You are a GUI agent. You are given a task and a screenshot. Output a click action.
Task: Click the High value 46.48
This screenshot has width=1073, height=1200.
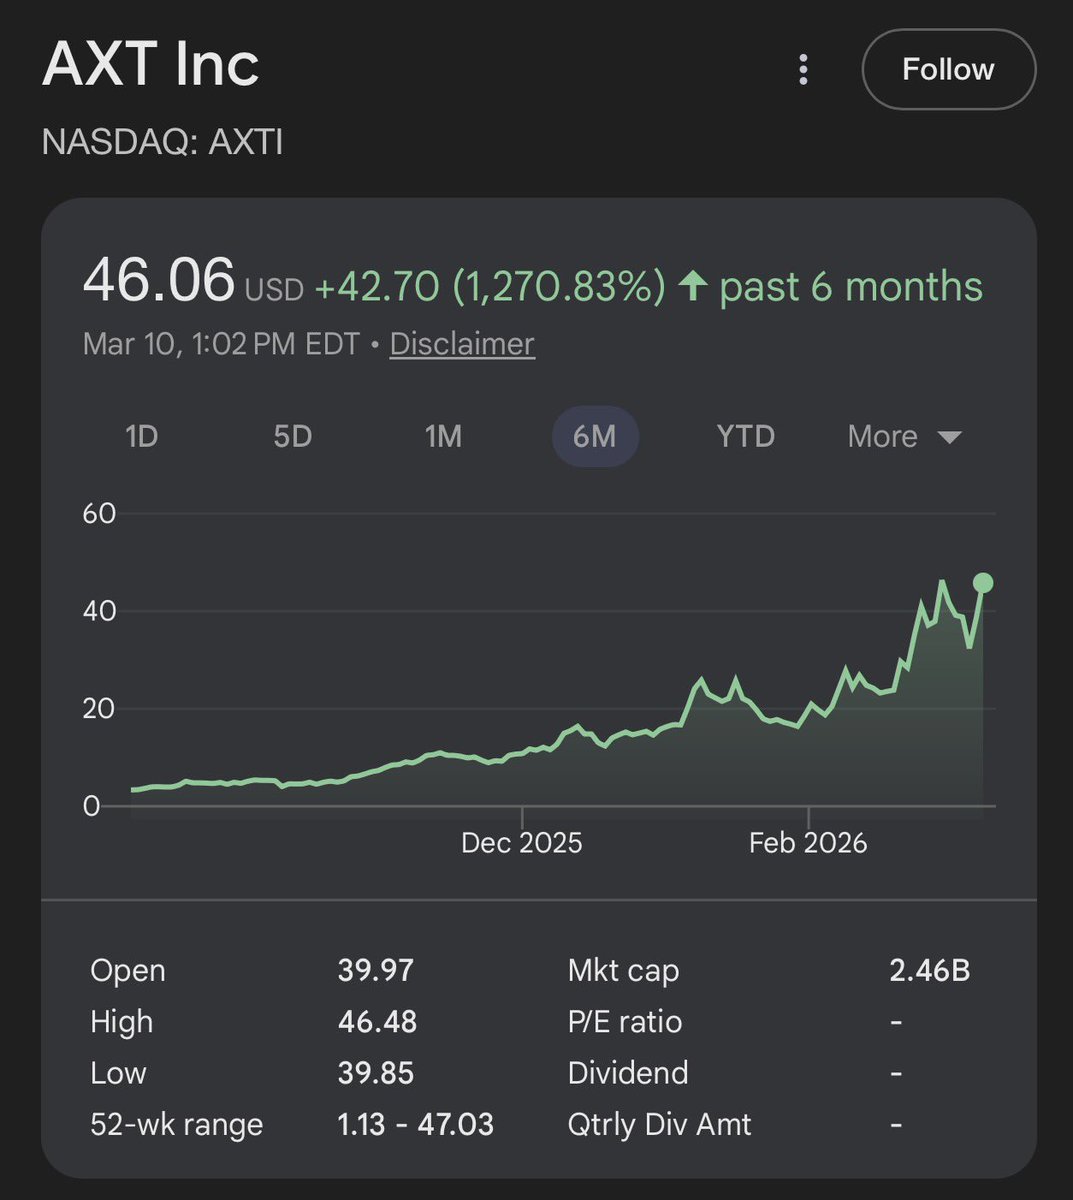pyautogui.click(x=377, y=1022)
